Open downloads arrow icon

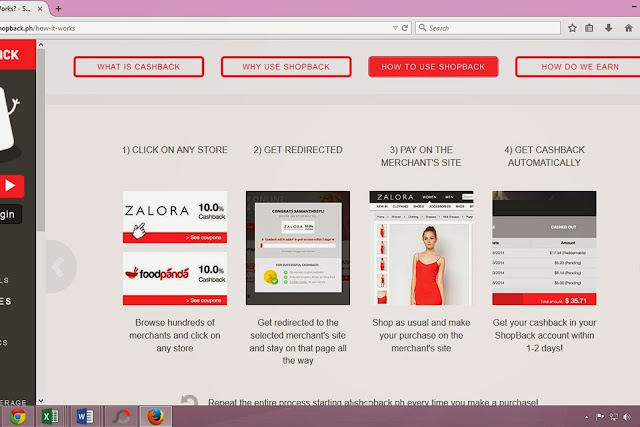[609, 28]
